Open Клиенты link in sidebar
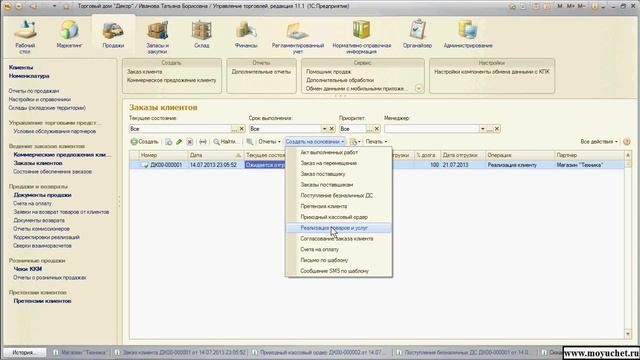The image size is (640, 360). click(21, 67)
